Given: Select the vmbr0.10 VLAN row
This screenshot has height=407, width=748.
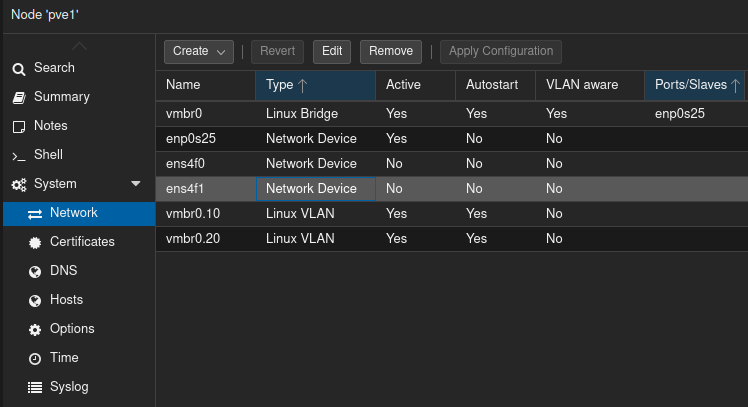Looking at the screenshot, I should coord(452,214).
